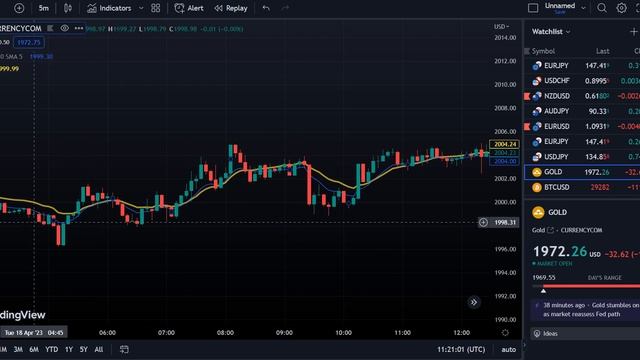Open more options dots in chart legend
This screenshot has width=640, height=360.
[x=79, y=28]
